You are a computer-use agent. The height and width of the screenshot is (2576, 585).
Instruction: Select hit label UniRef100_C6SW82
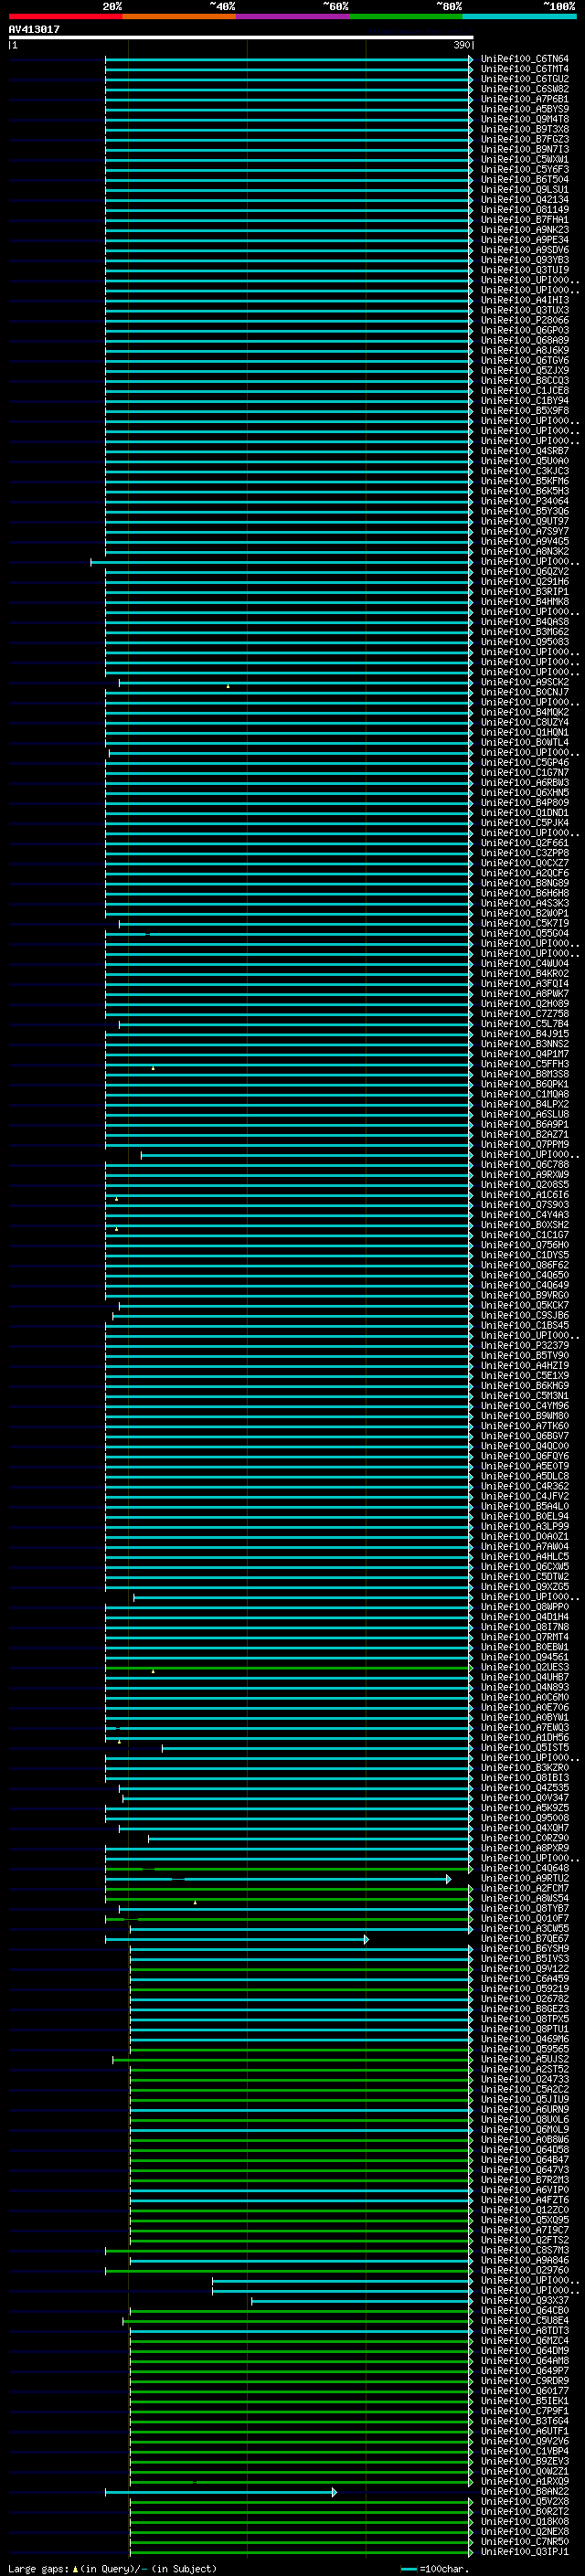(525, 89)
